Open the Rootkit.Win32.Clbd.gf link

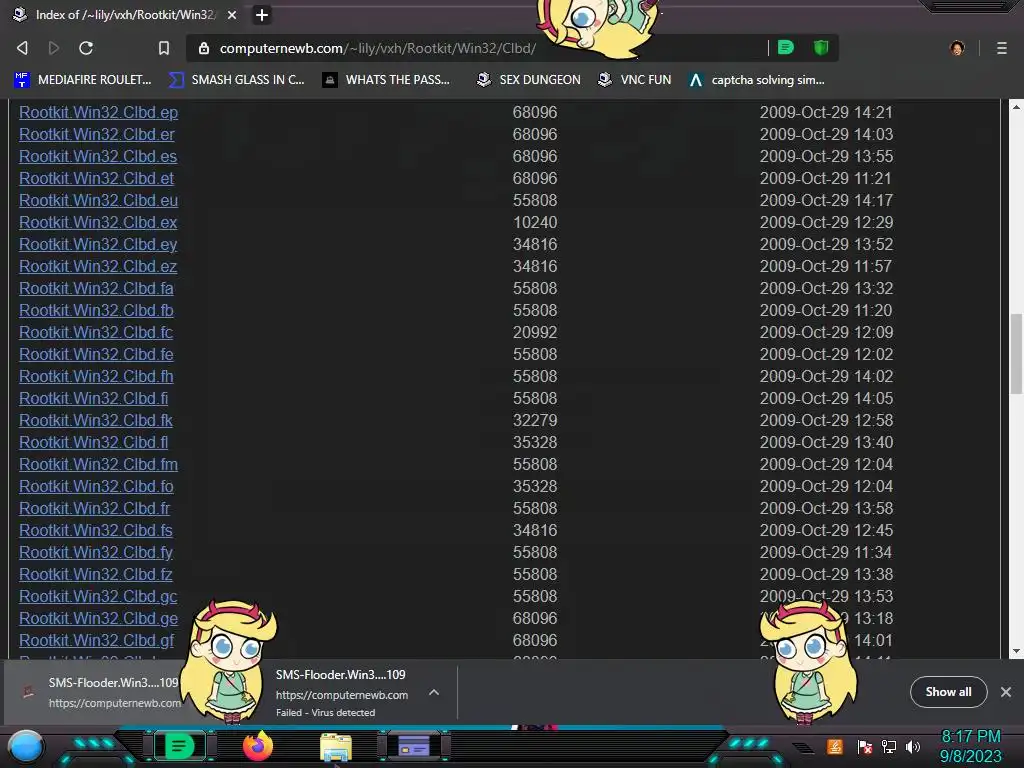tap(96, 641)
